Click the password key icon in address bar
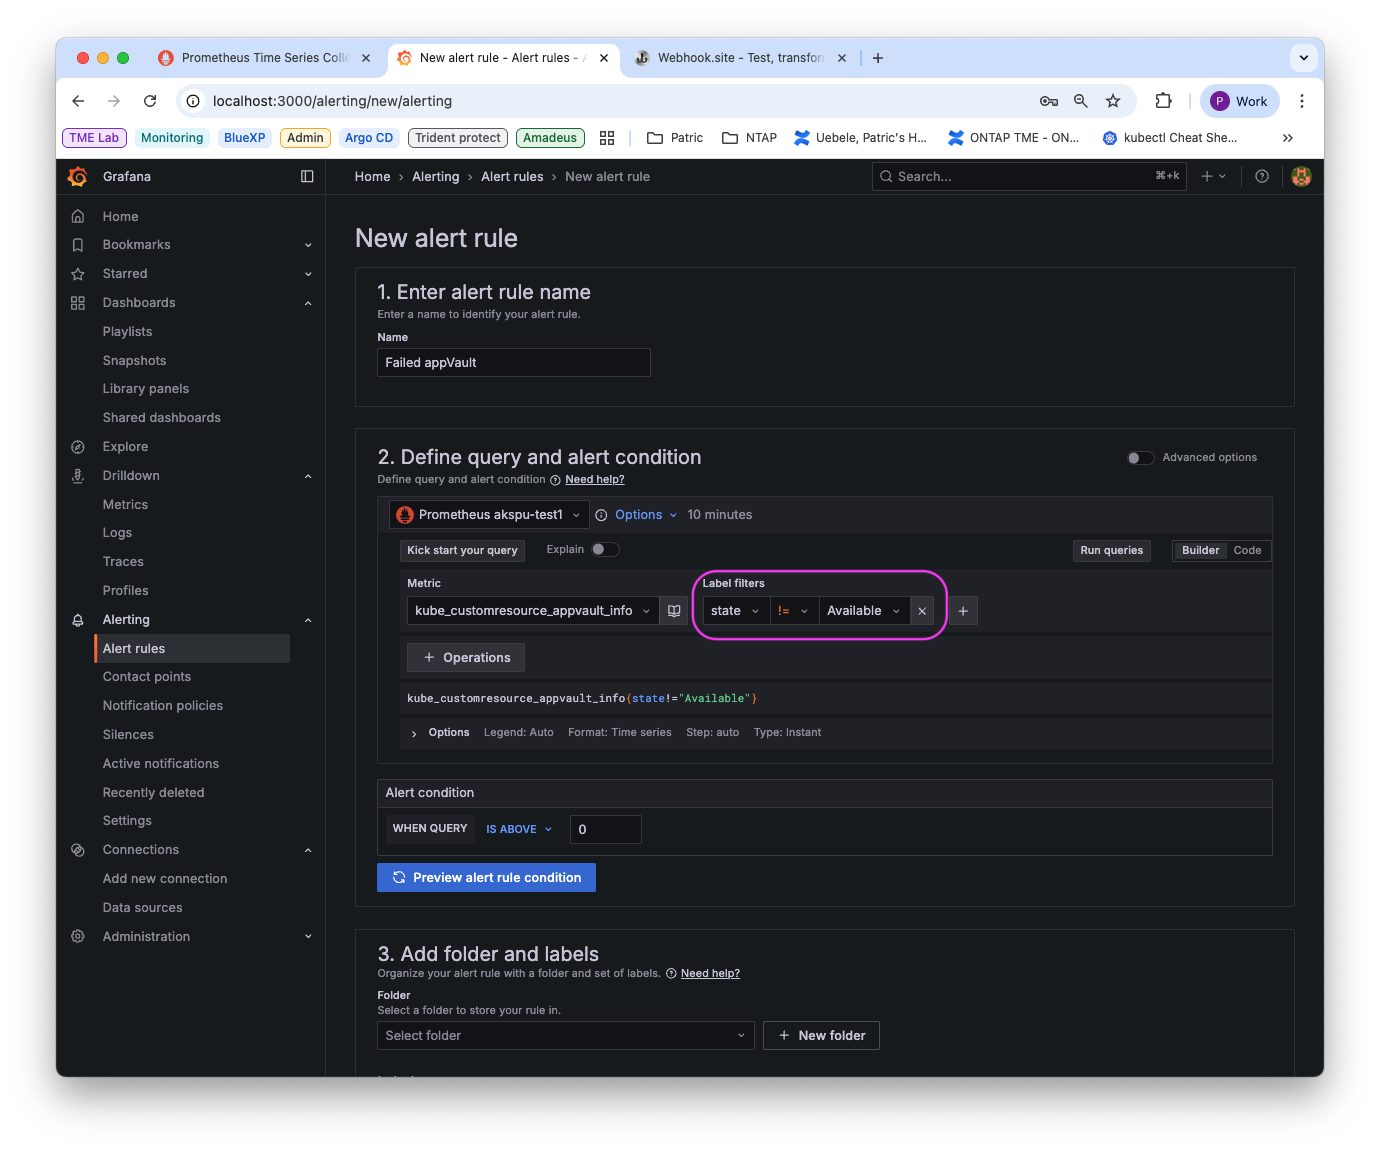Screen dimensions: 1380x1151 coord(1049,101)
